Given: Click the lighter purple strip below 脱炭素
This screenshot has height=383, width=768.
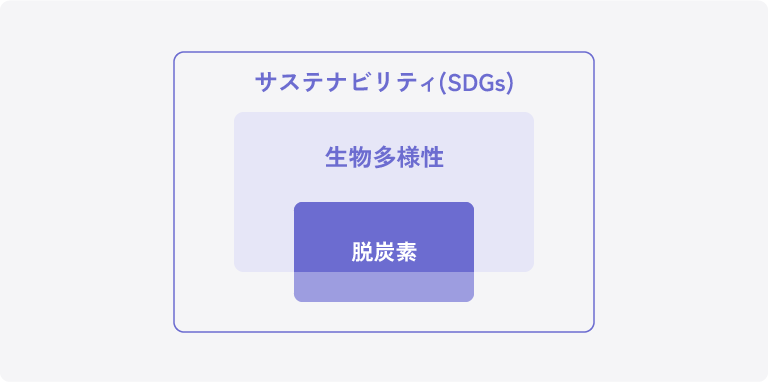Looking at the screenshot, I should coord(384,287).
